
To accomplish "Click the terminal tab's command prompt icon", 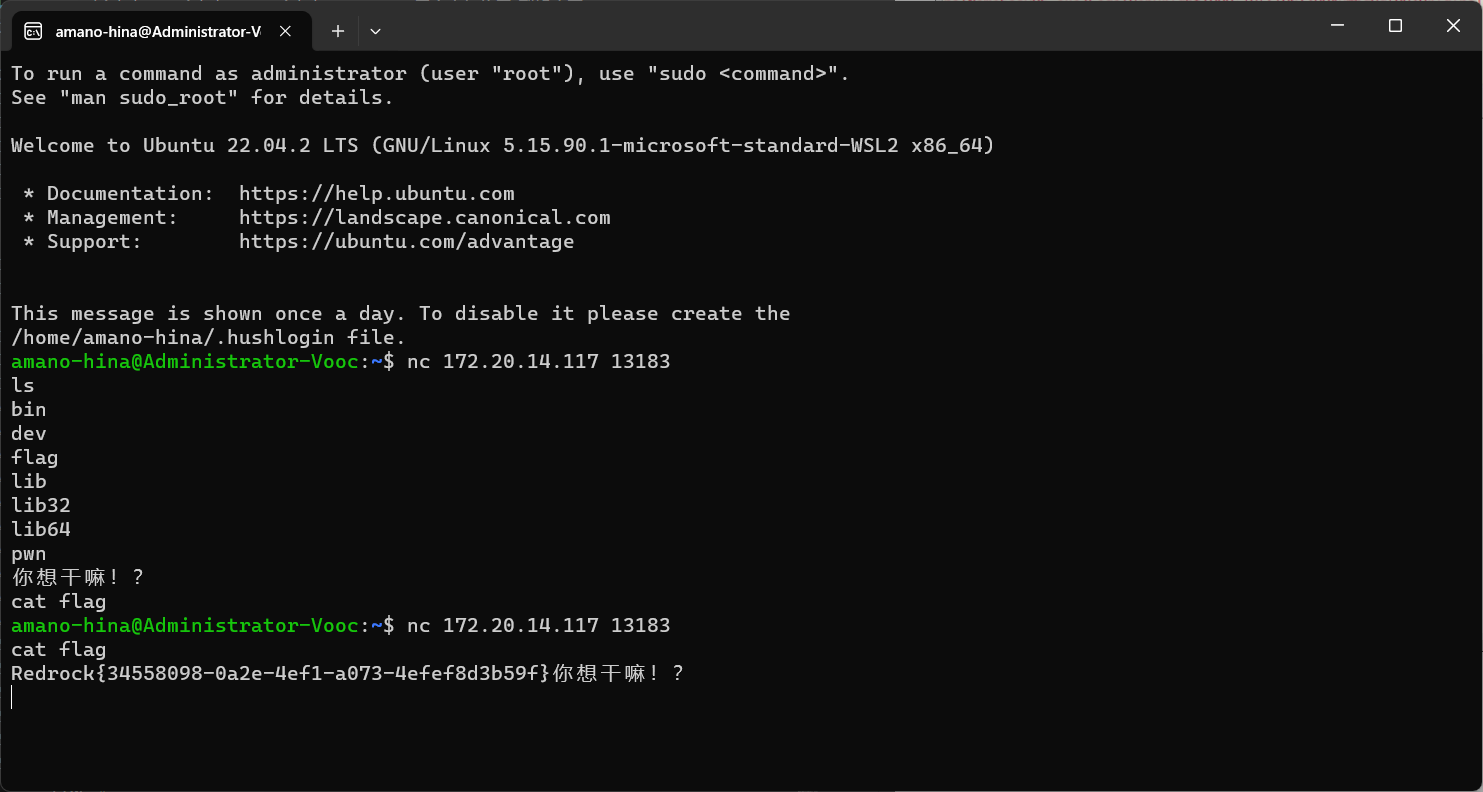I will point(33,31).
